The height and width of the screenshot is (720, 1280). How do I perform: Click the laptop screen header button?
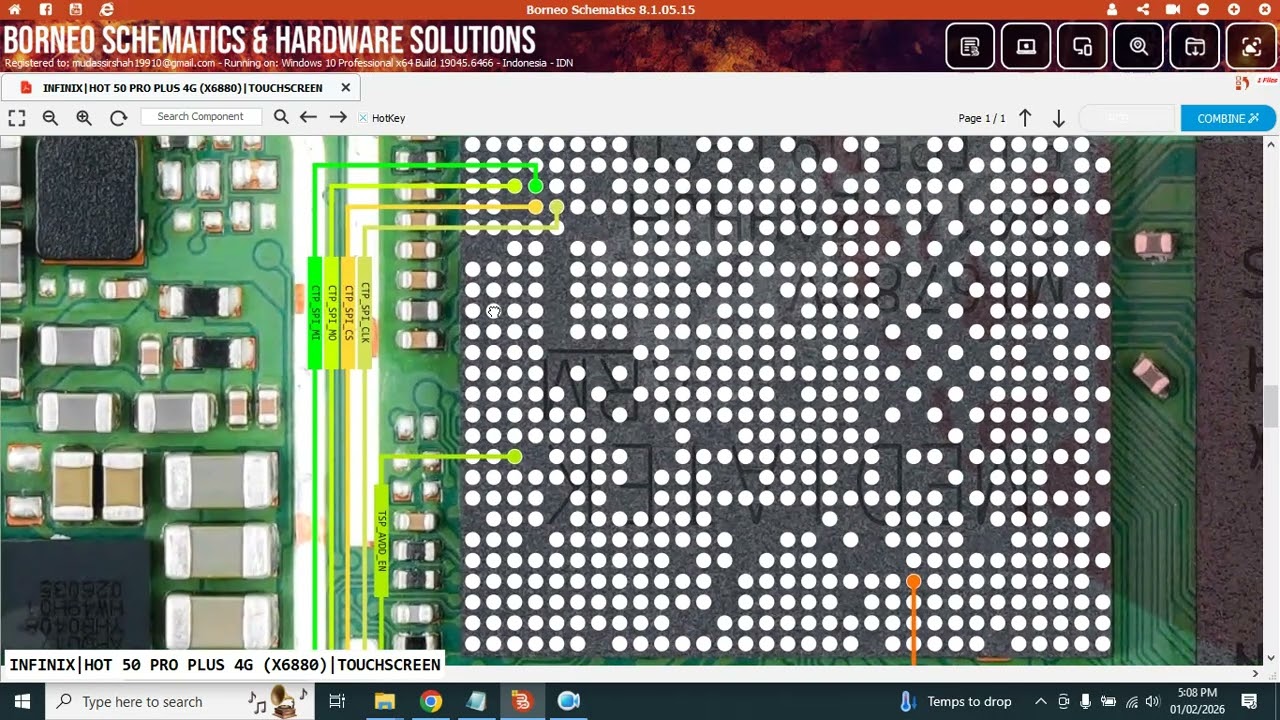(x=1026, y=46)
